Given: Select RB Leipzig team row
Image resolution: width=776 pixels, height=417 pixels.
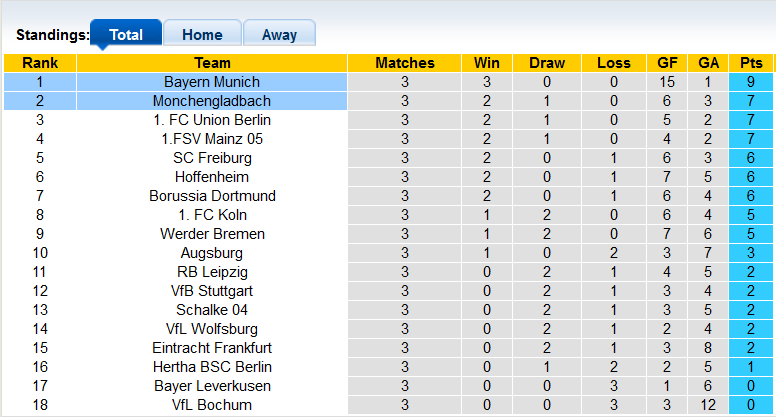Looking at the screenshot, I should pos(212,272).
